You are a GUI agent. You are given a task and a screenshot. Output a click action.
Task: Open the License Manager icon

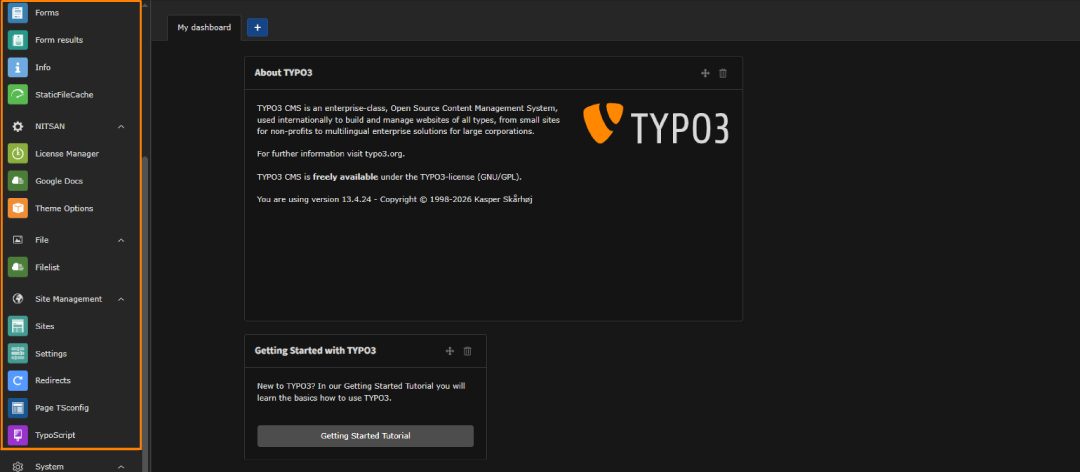[x=18, y=154]
